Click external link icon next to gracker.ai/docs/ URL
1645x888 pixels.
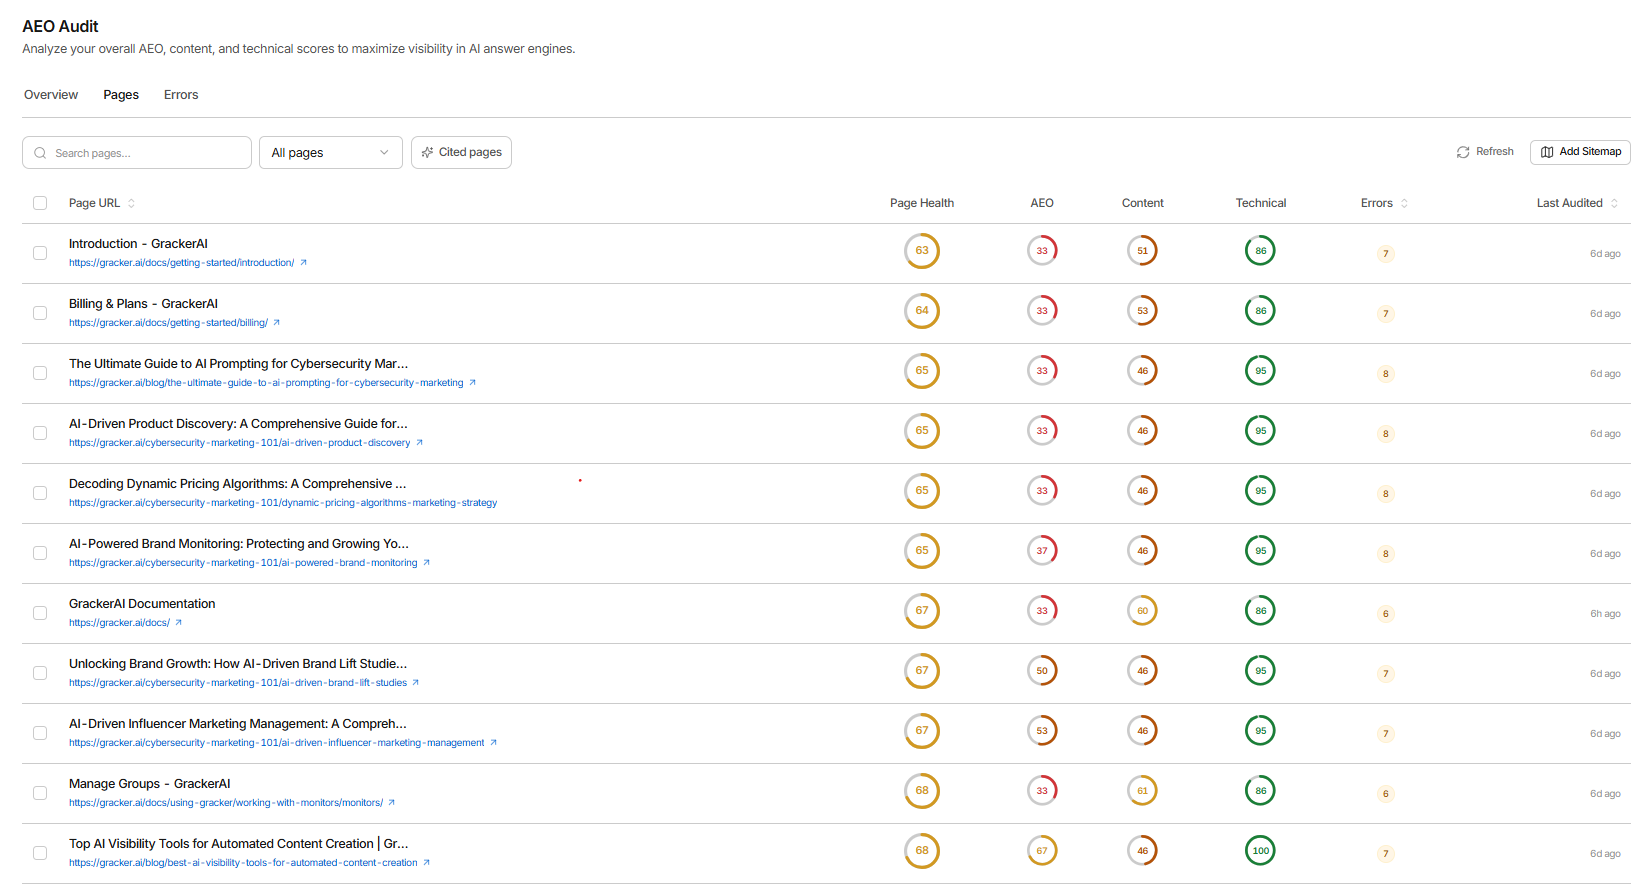pos(178,623)
